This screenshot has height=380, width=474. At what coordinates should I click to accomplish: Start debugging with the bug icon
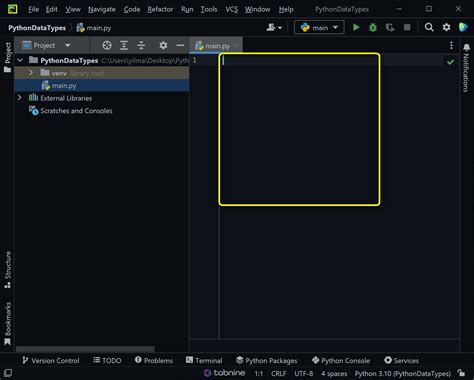[x=373, y=27]
